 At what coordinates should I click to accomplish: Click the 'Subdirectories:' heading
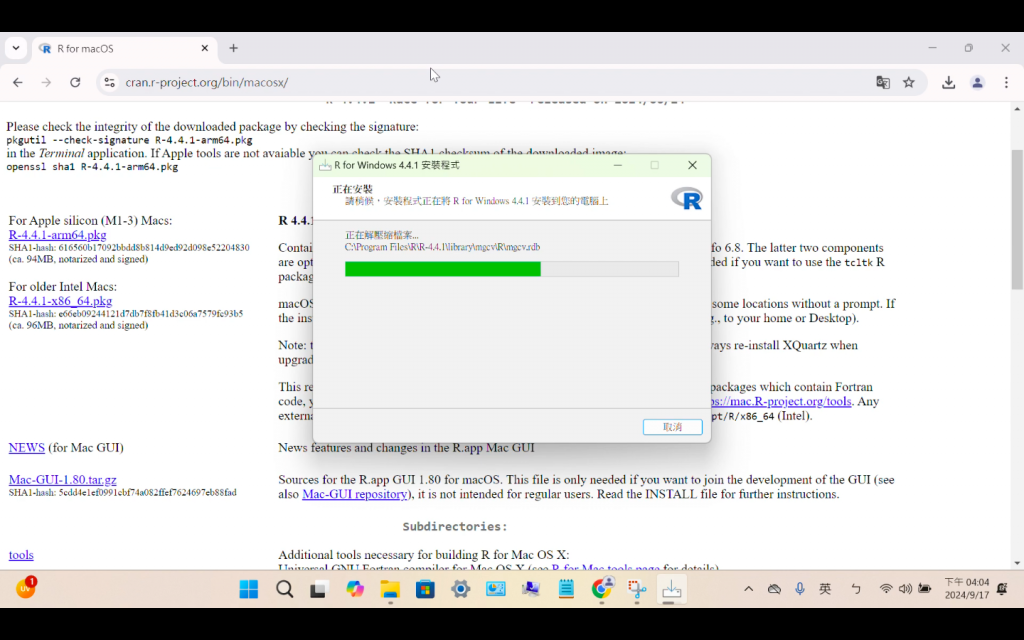[x=455, y=526]
